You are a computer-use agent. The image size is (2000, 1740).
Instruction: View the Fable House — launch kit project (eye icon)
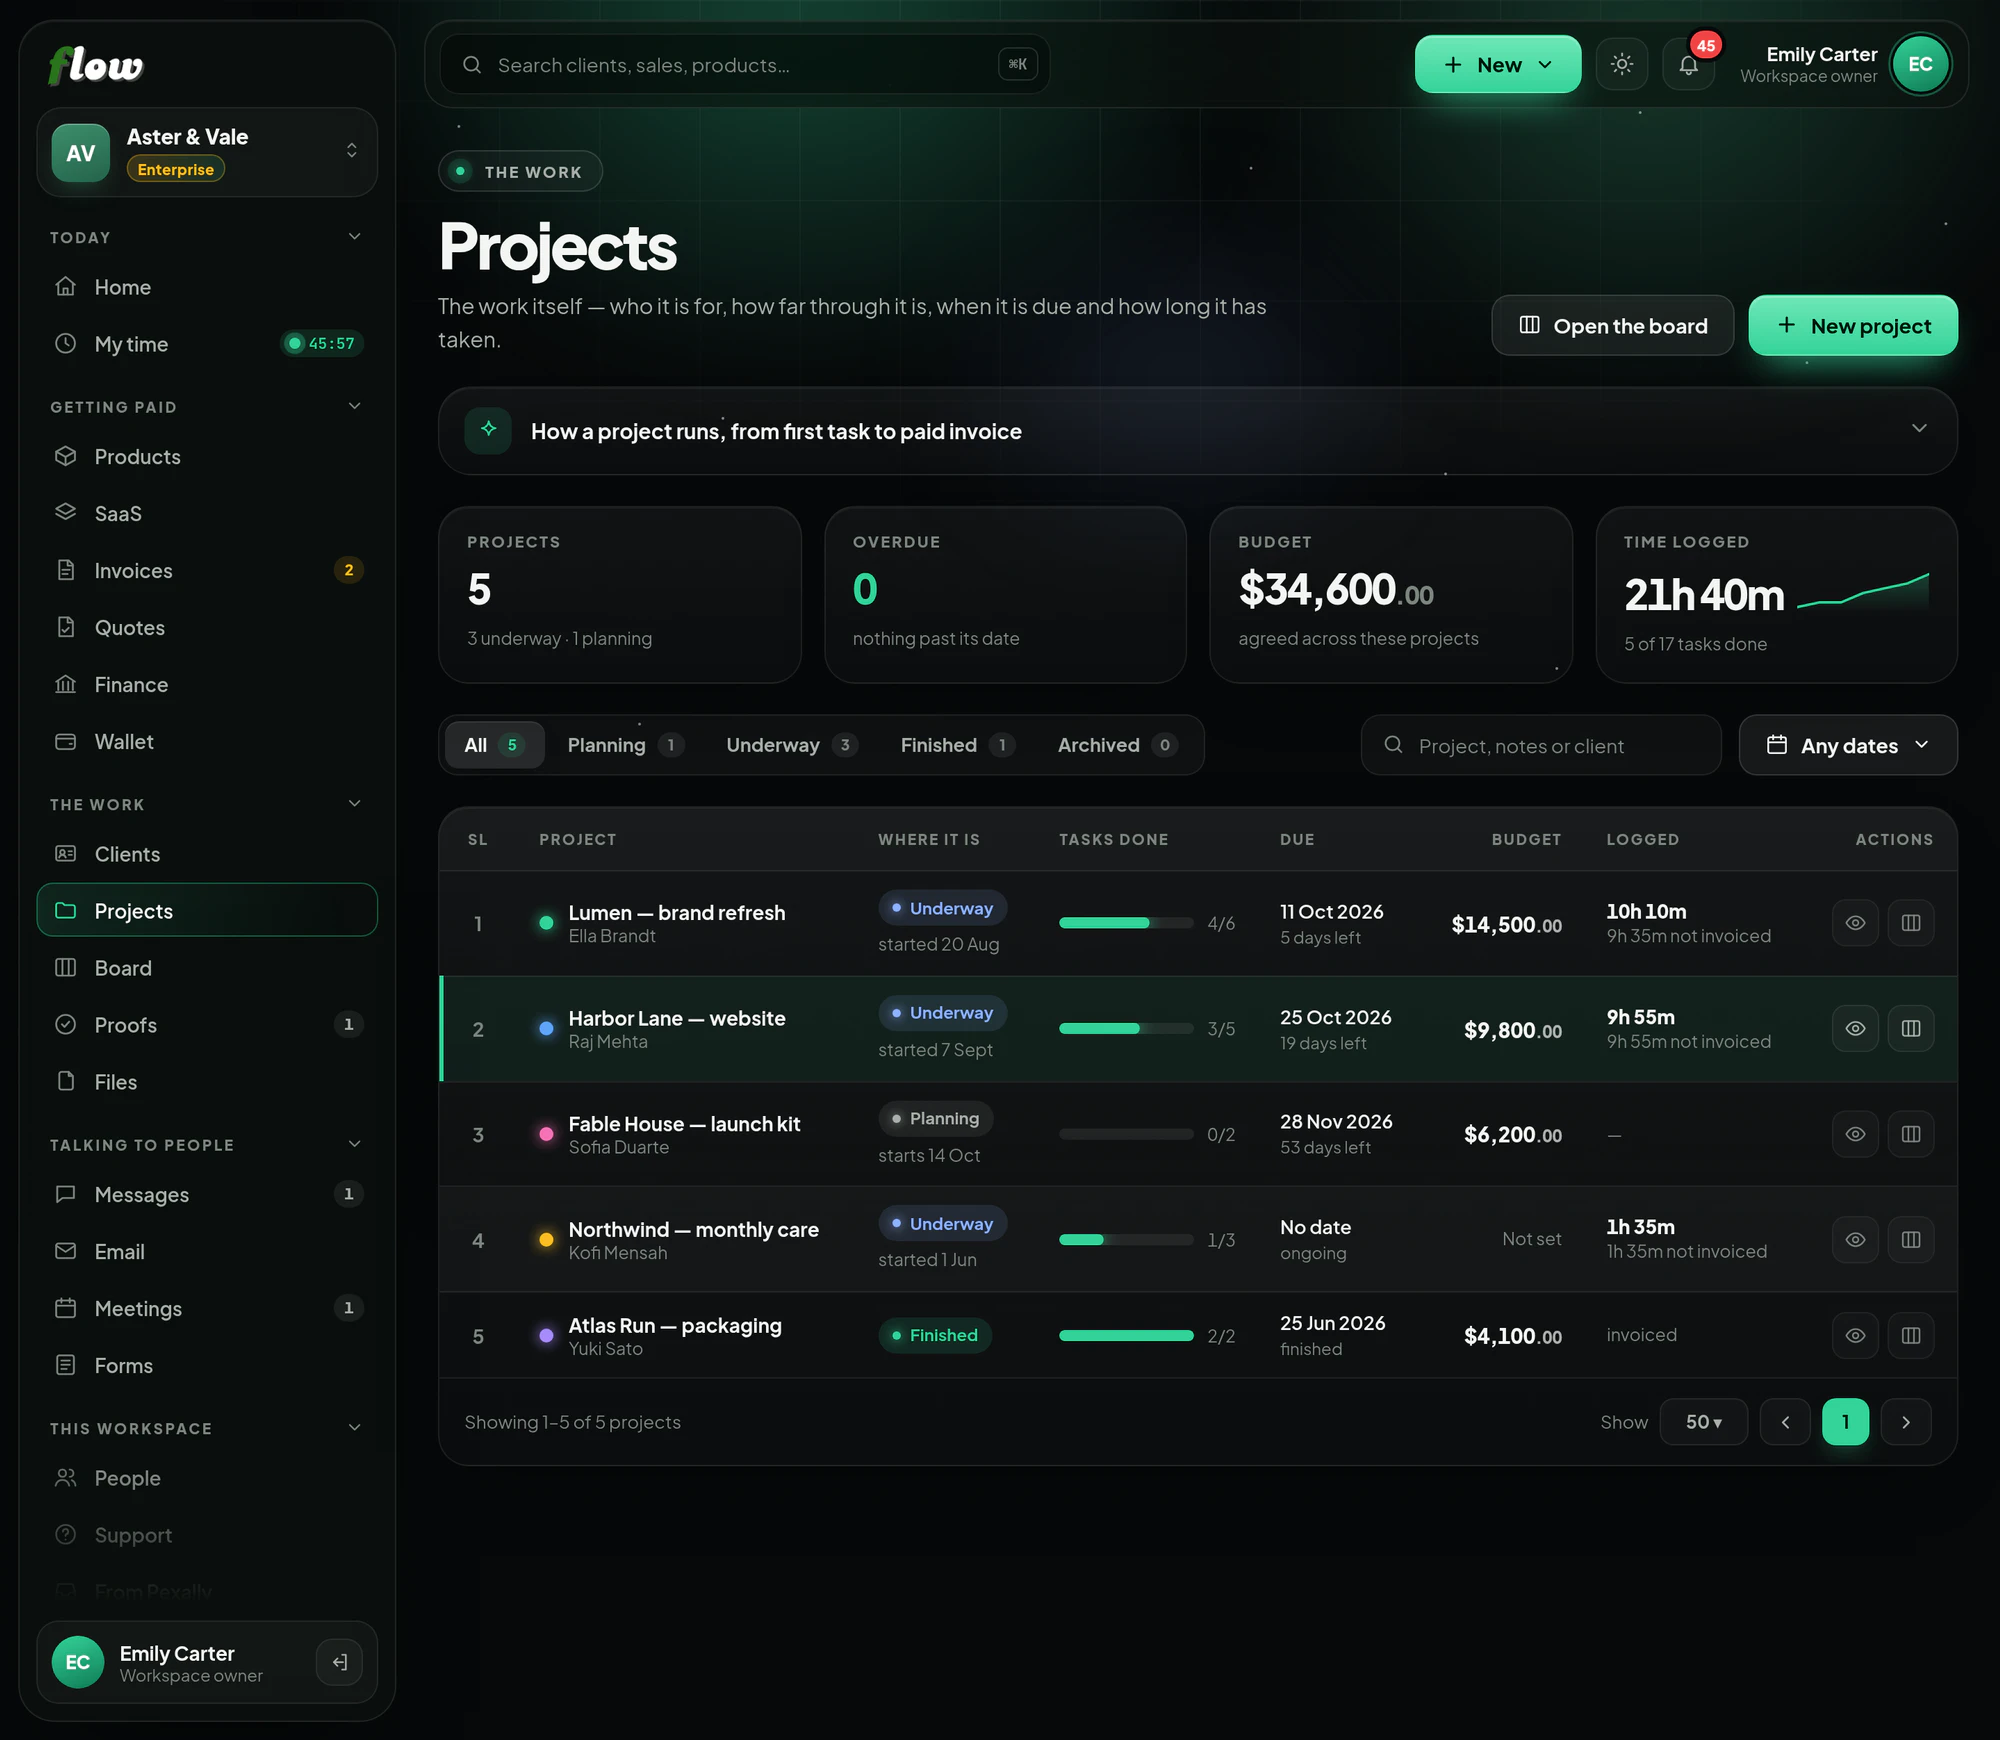coord(1855,1134)
